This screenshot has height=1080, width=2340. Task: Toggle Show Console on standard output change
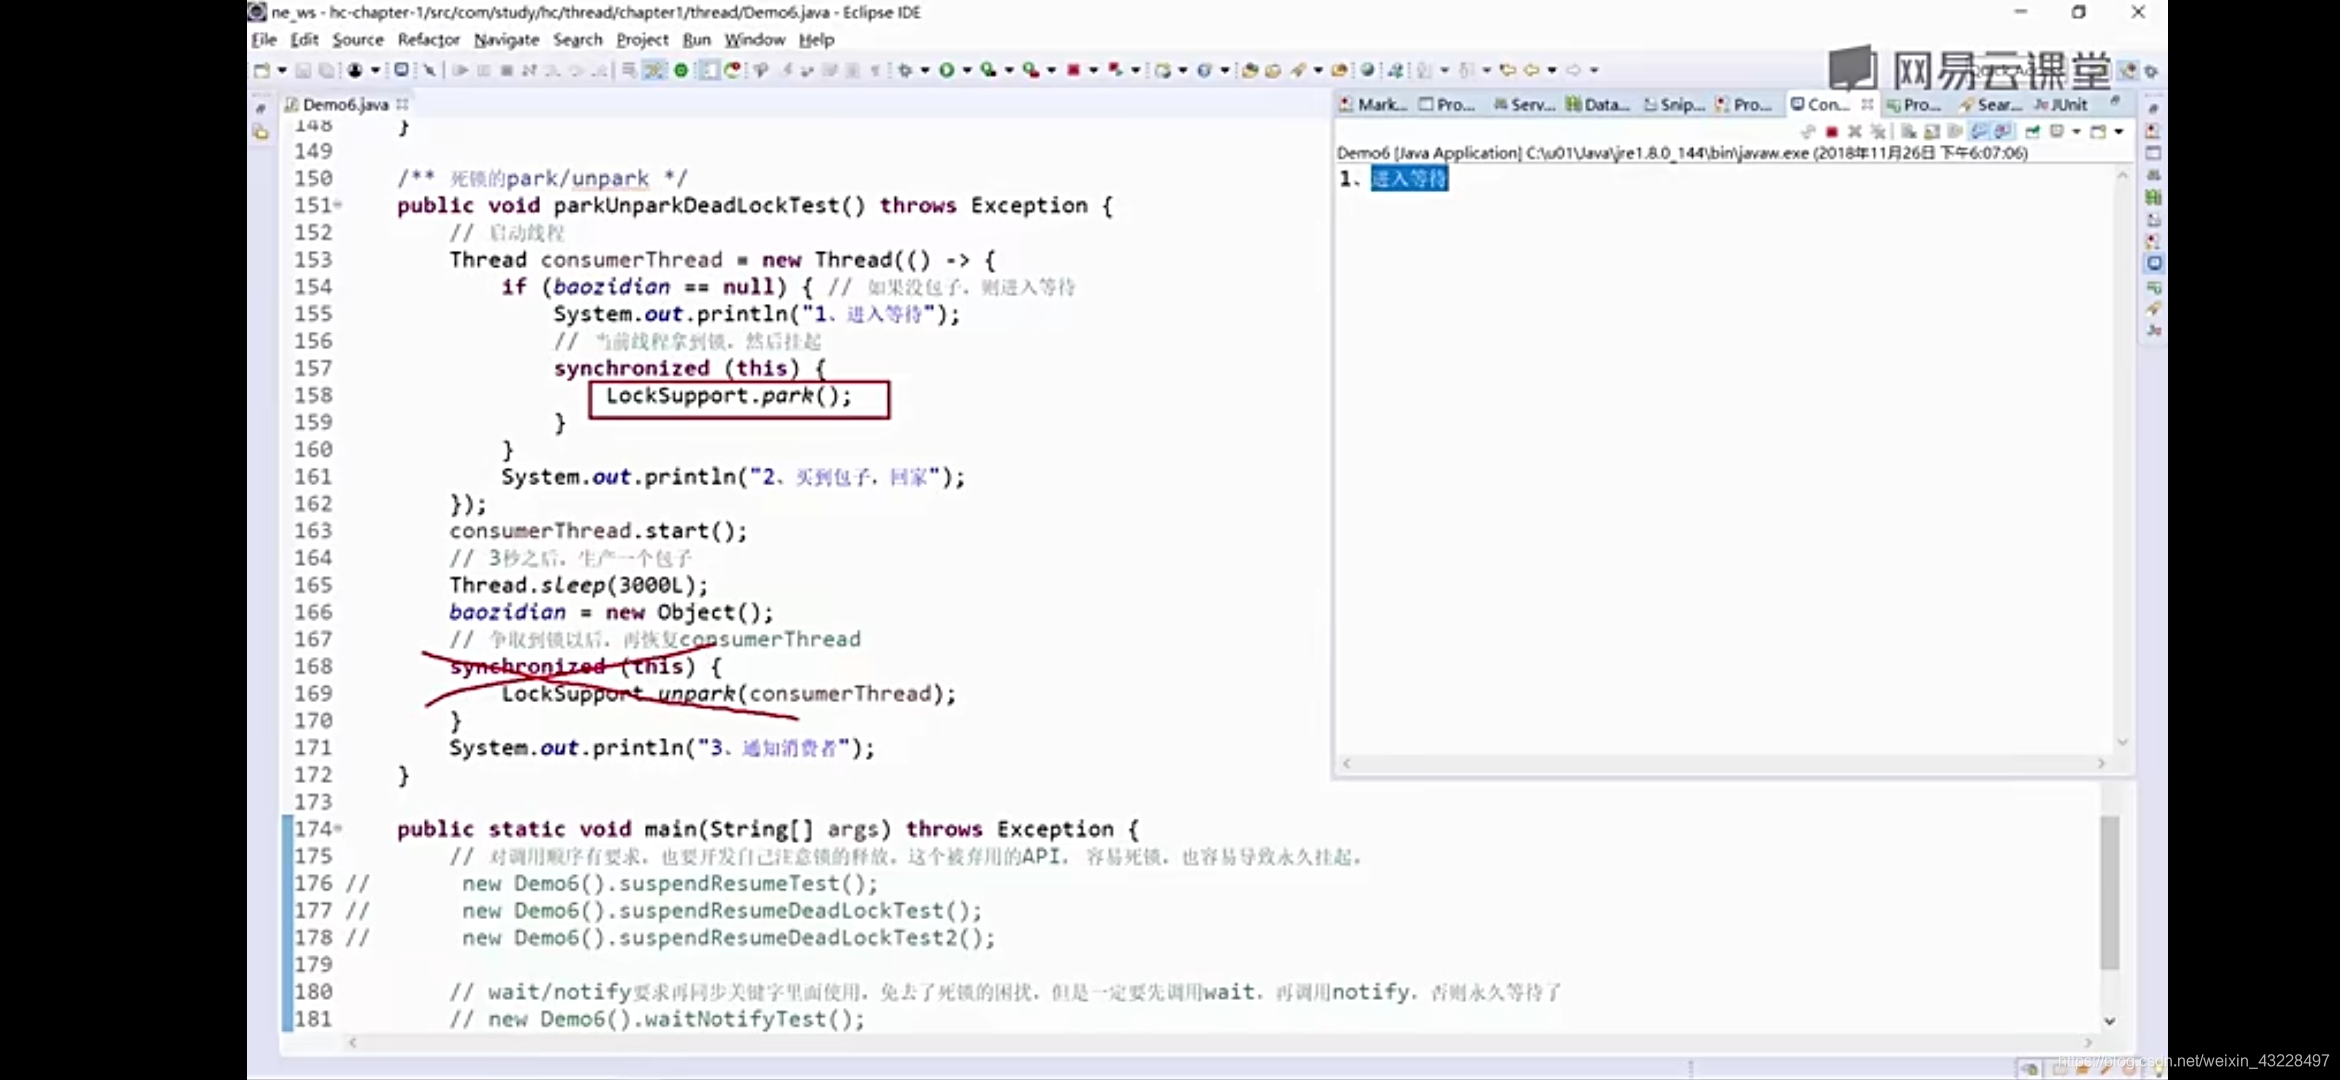tap(1978, 132)
